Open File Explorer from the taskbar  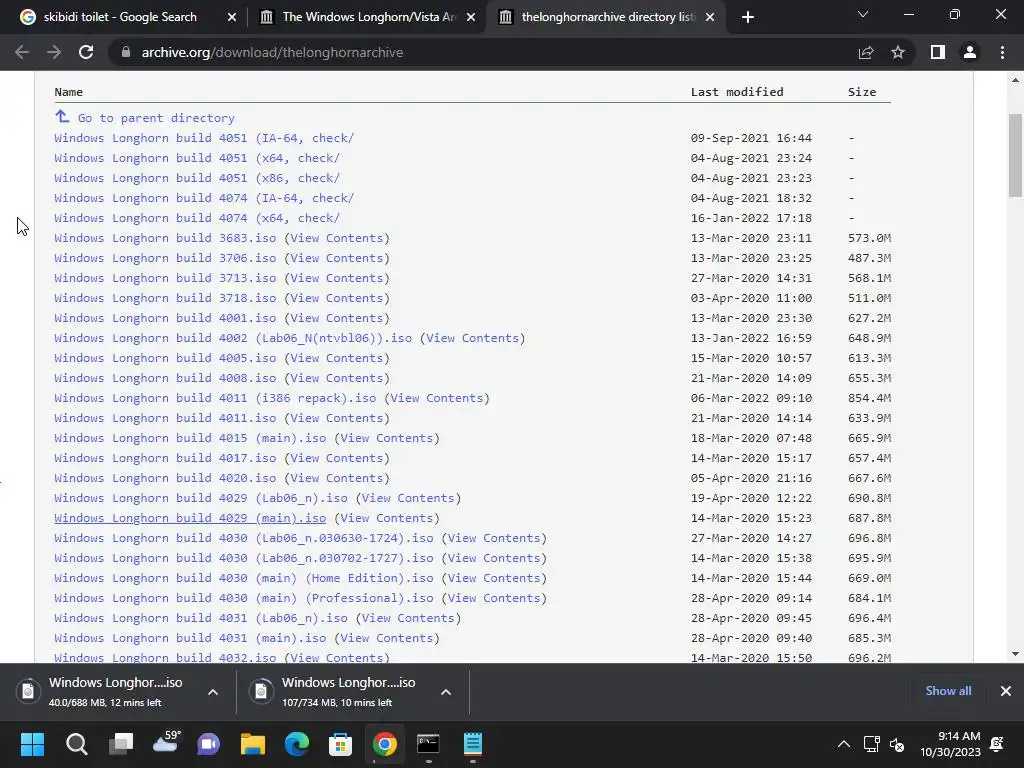253,744
